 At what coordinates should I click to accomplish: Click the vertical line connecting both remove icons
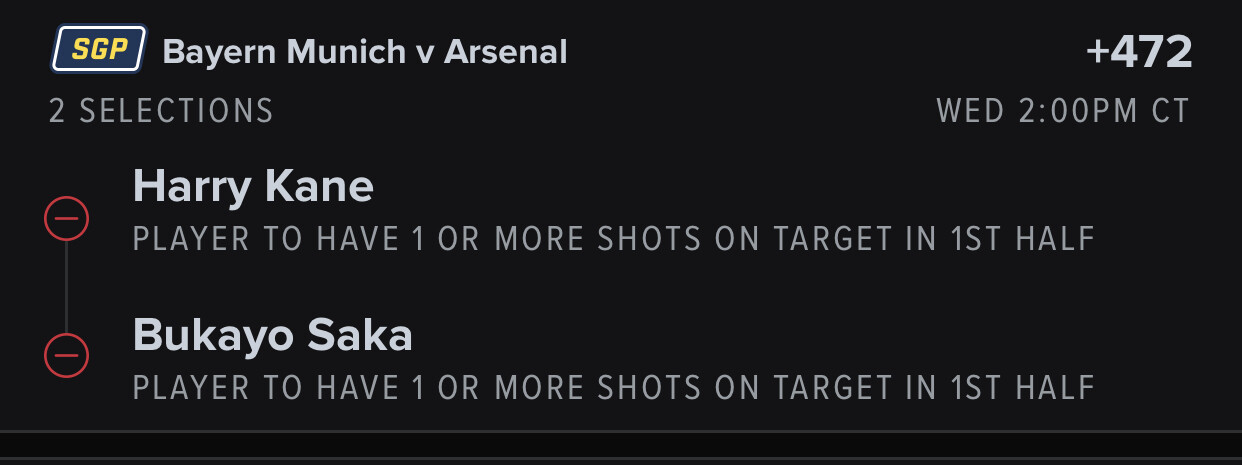(x=67, y=286)
